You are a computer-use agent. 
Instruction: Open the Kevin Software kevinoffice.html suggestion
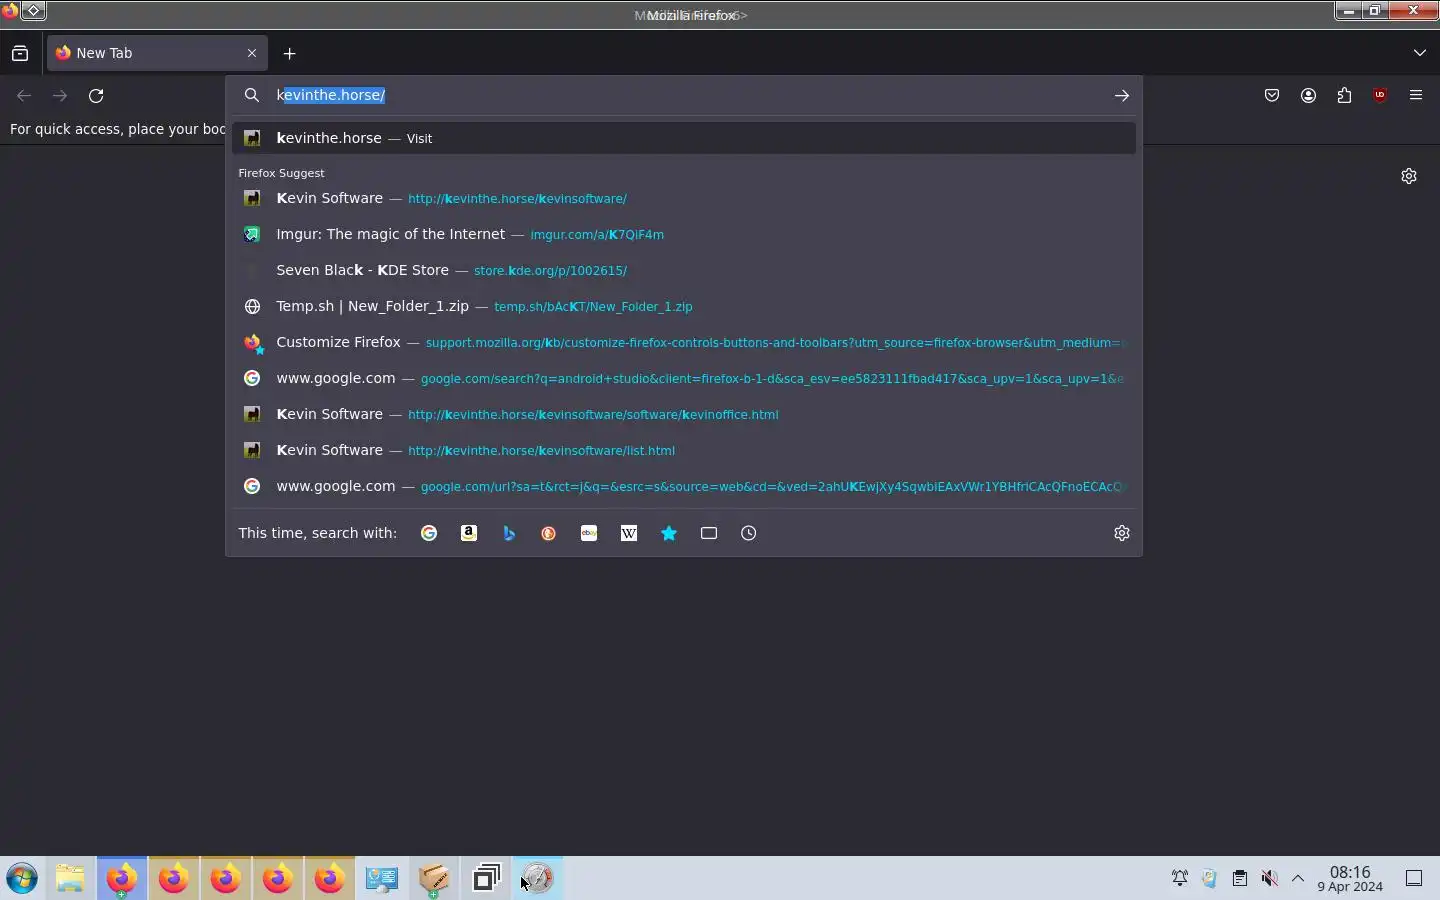tap(684, 414)
